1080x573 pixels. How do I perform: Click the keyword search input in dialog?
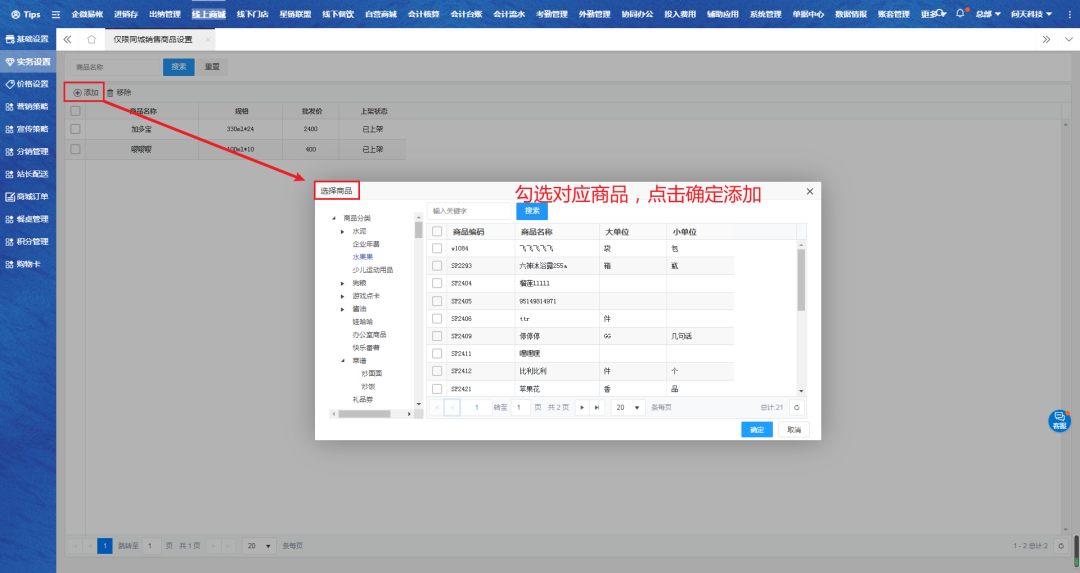pos(470,211)
